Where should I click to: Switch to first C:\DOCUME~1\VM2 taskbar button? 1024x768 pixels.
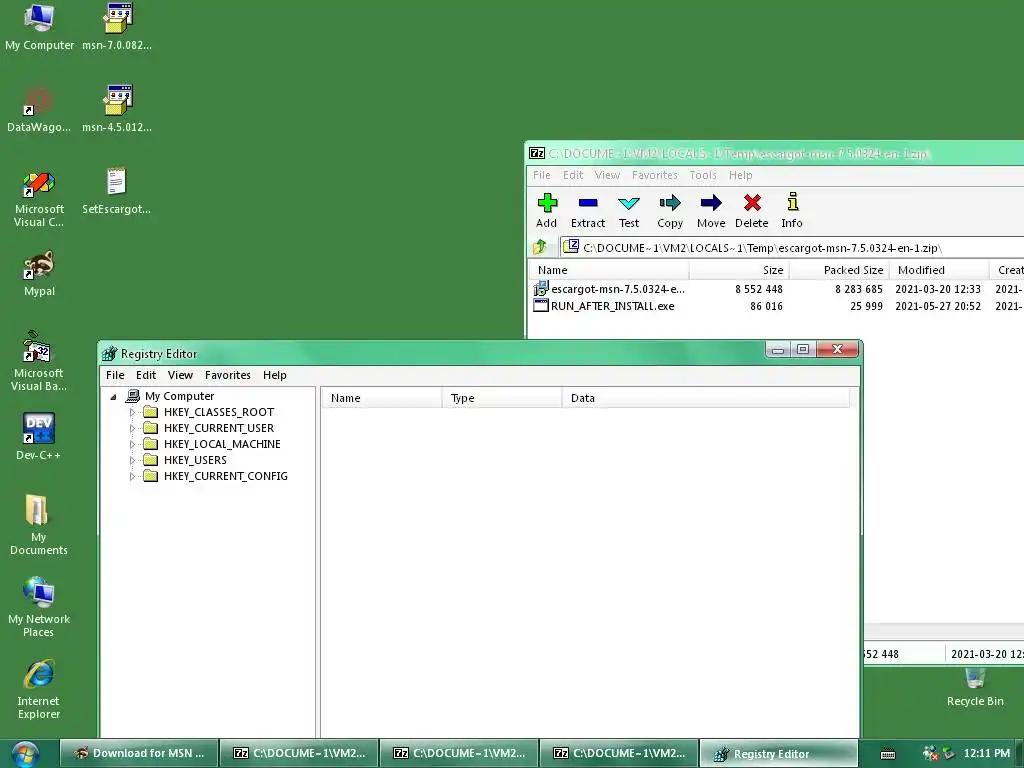tap(299, 754)
